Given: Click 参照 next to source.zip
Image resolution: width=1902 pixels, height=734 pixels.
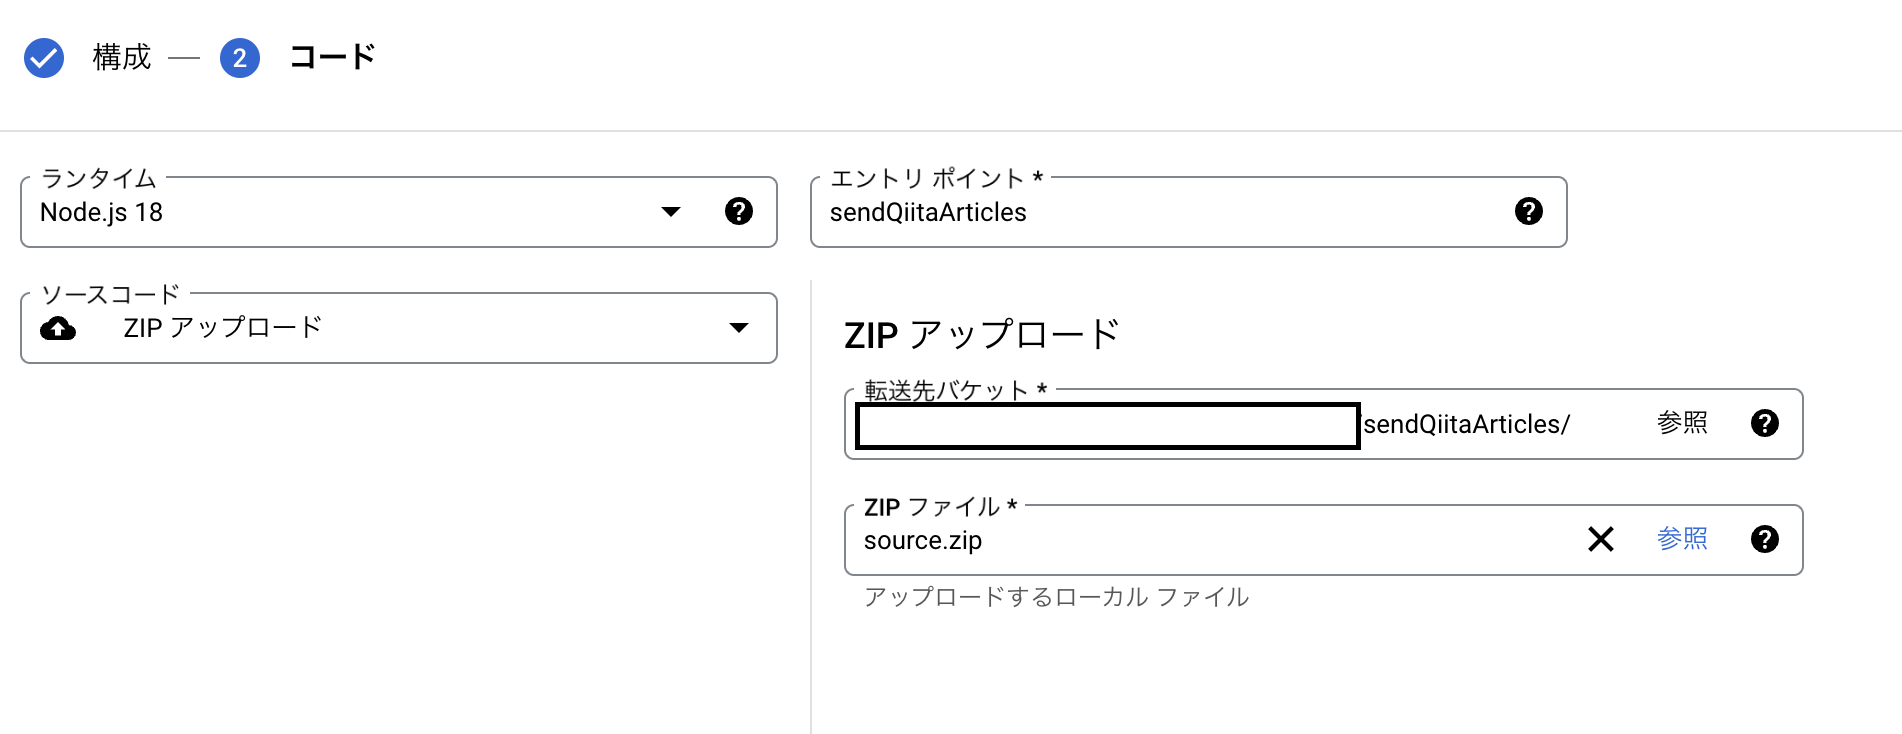Looking at the screenshot, I should tap(1681, 539).
